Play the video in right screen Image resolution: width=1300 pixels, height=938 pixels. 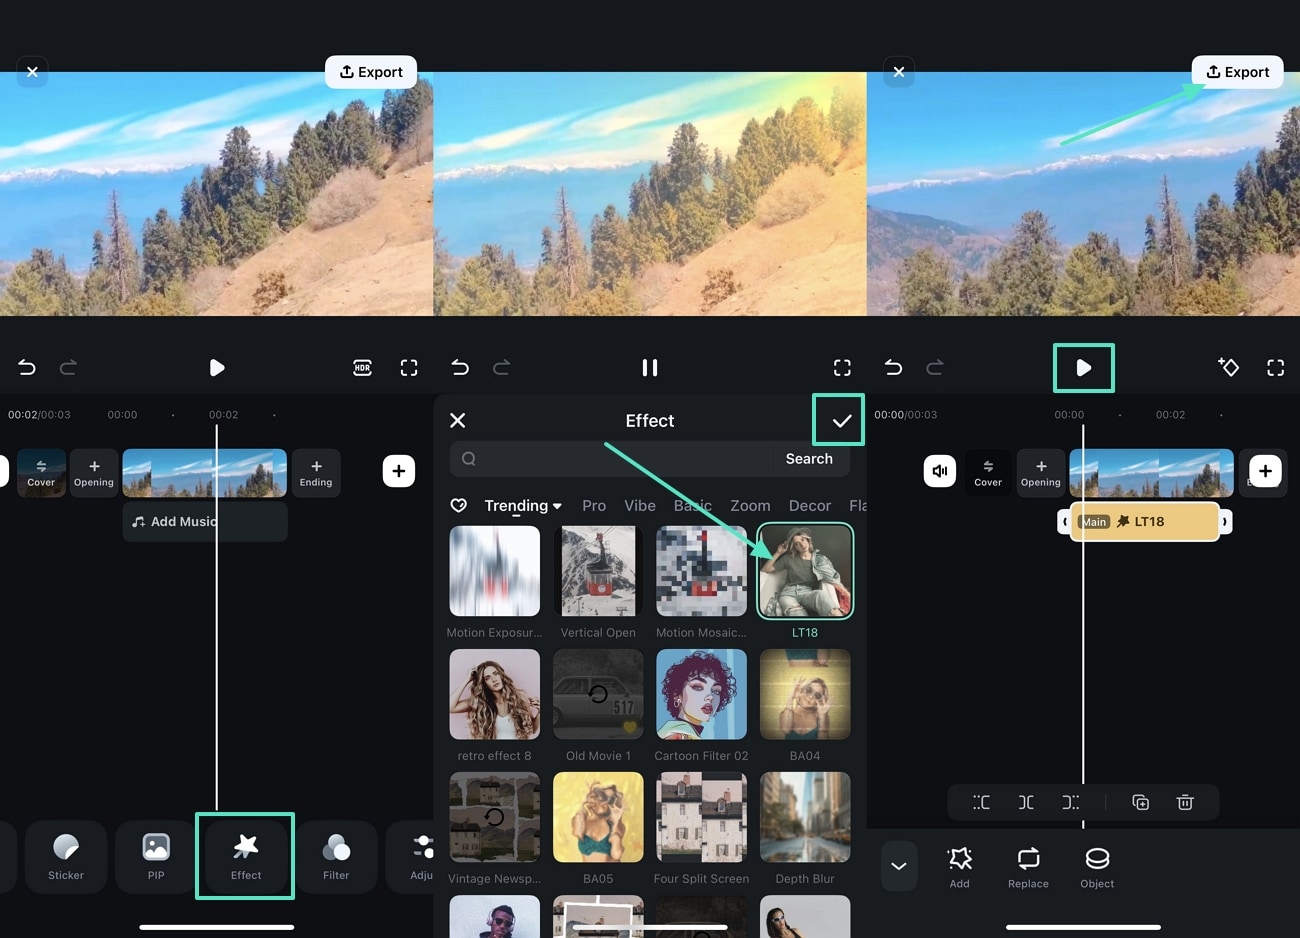click(1083, 368)
